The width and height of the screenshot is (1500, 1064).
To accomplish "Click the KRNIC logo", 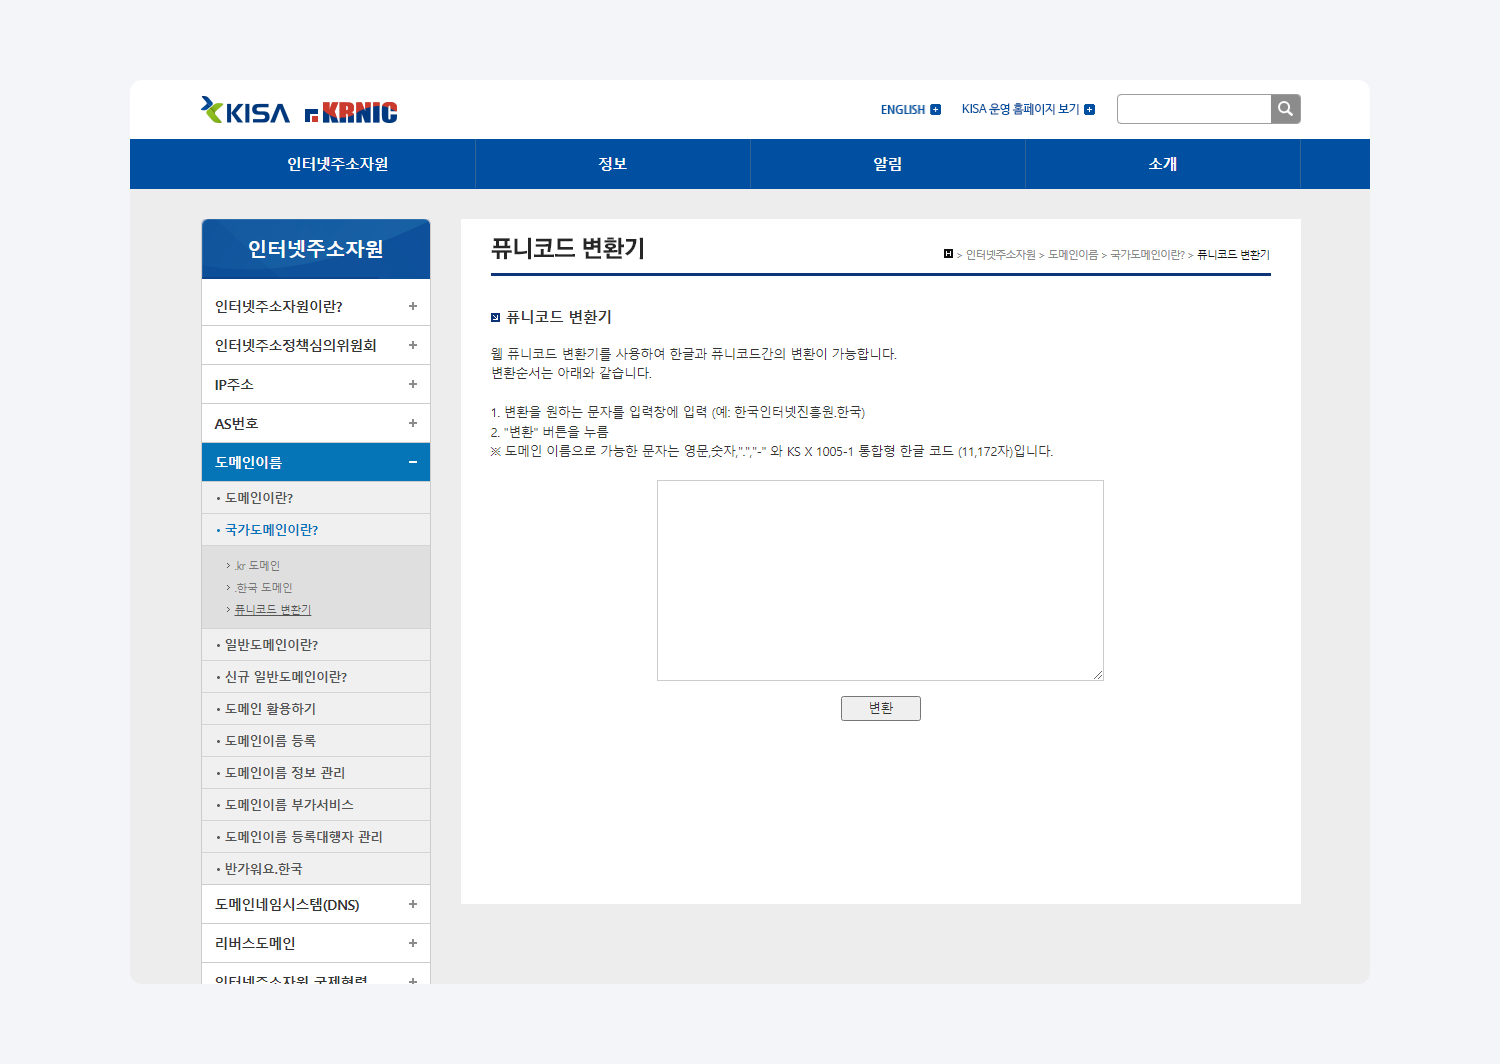I will point(351,112).
